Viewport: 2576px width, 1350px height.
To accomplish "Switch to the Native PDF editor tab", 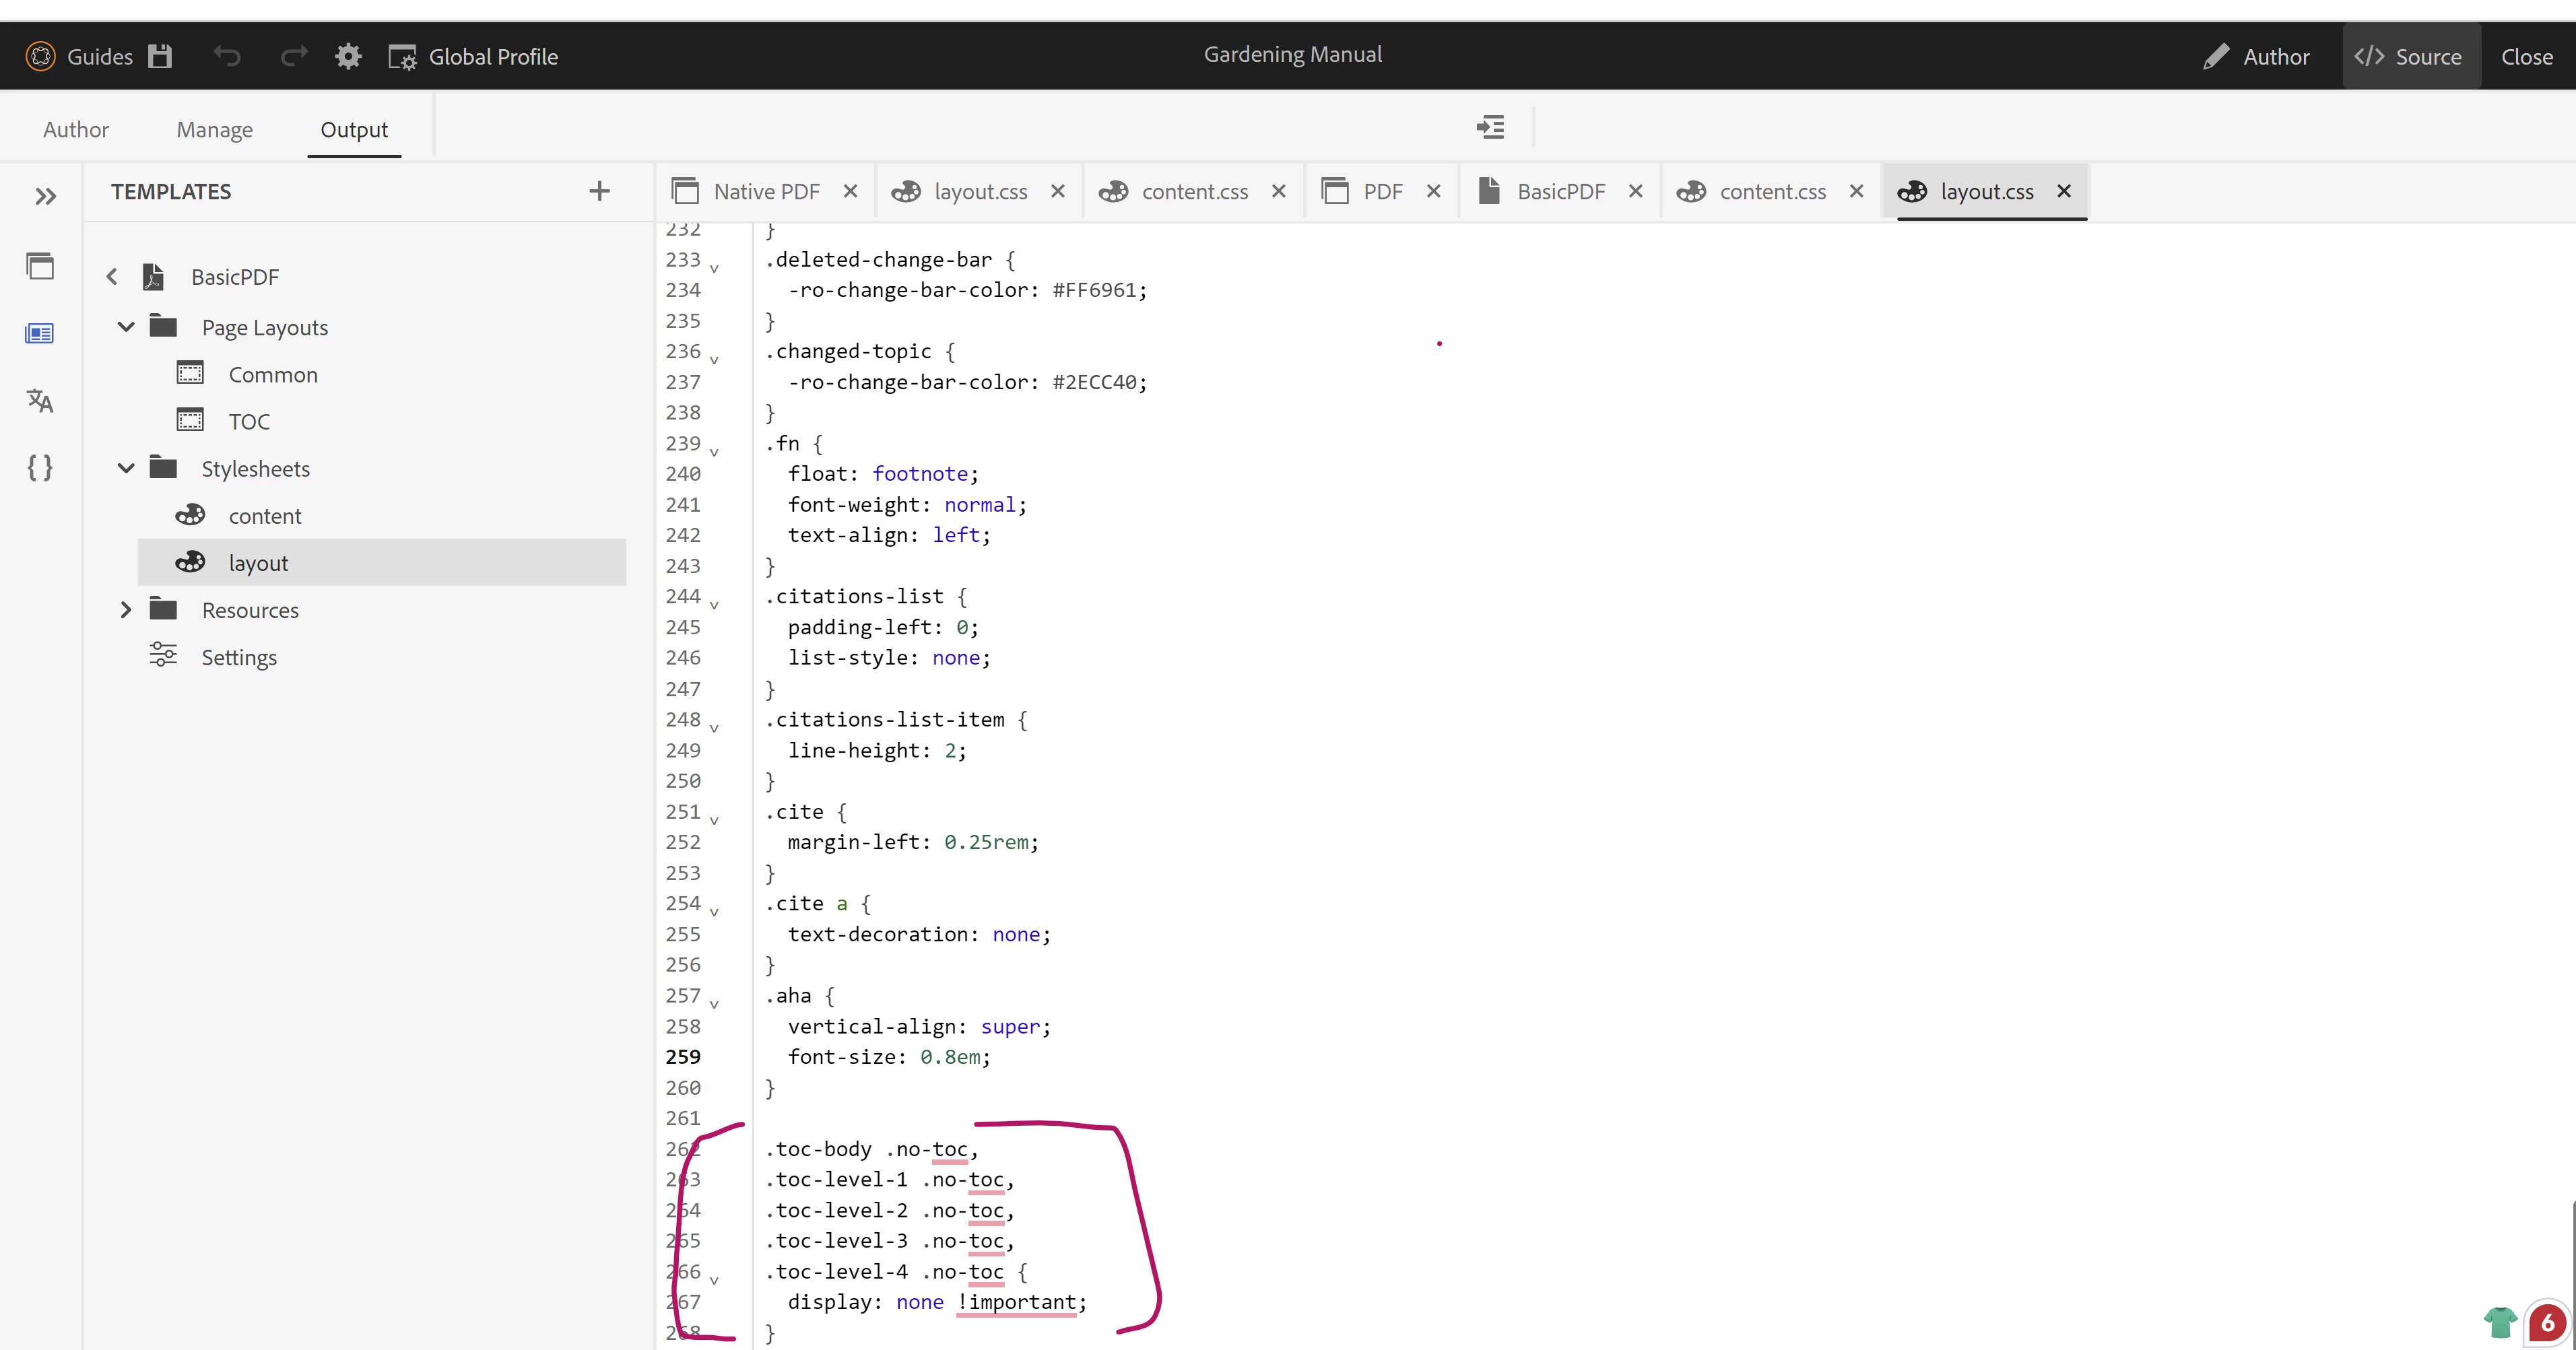I will coord(765,191).
